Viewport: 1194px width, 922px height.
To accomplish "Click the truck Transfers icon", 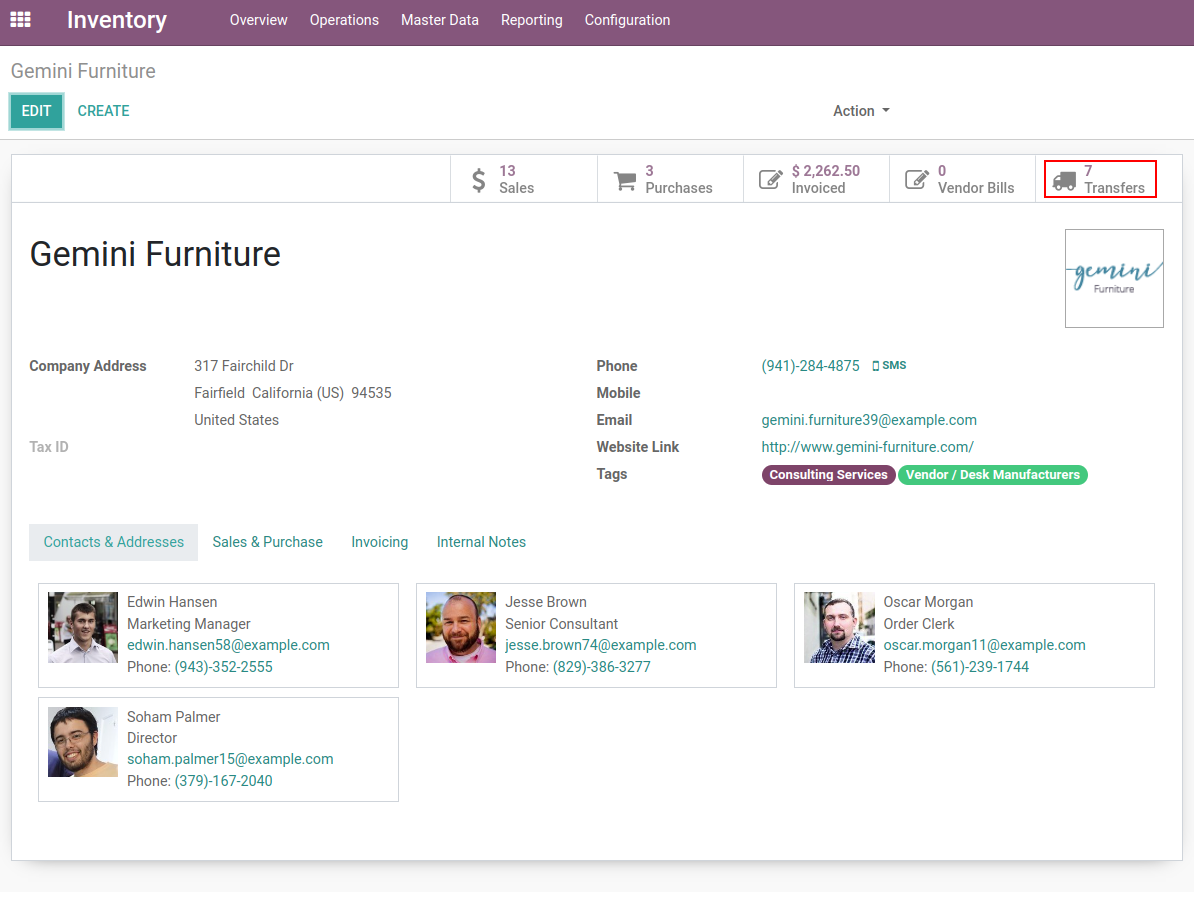I will (1064, 180).
